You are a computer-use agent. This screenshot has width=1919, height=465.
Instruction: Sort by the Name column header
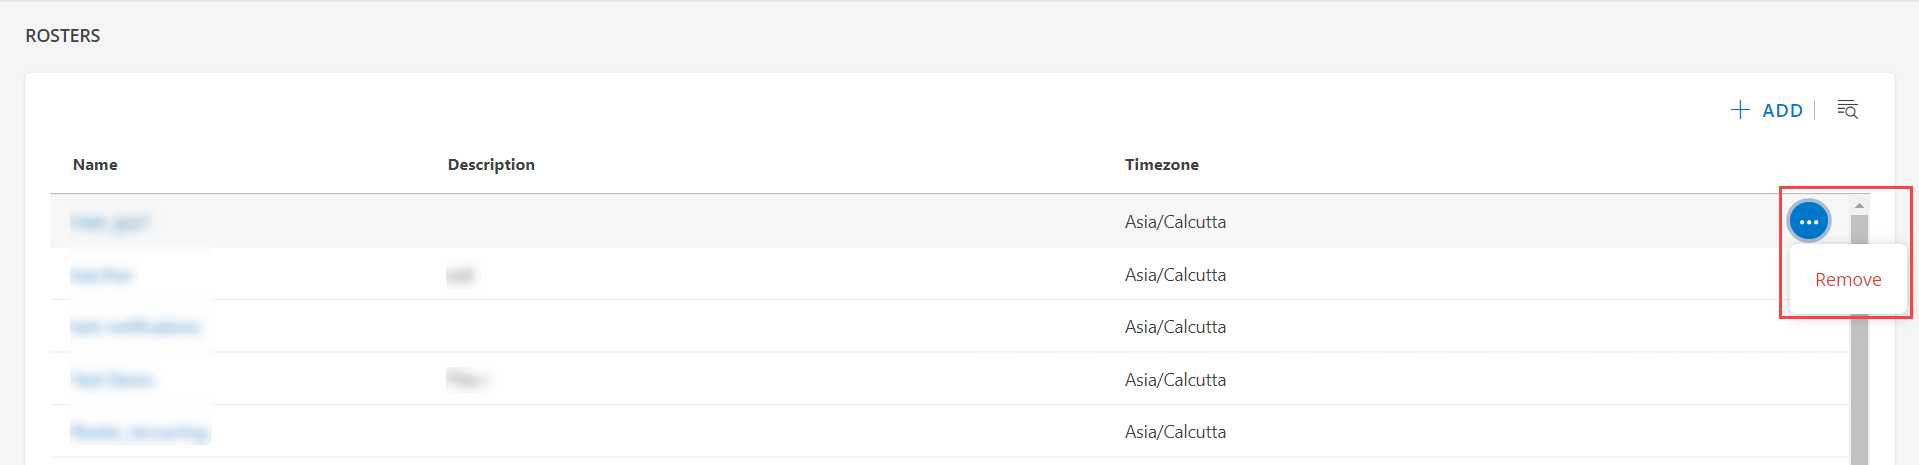95,164
